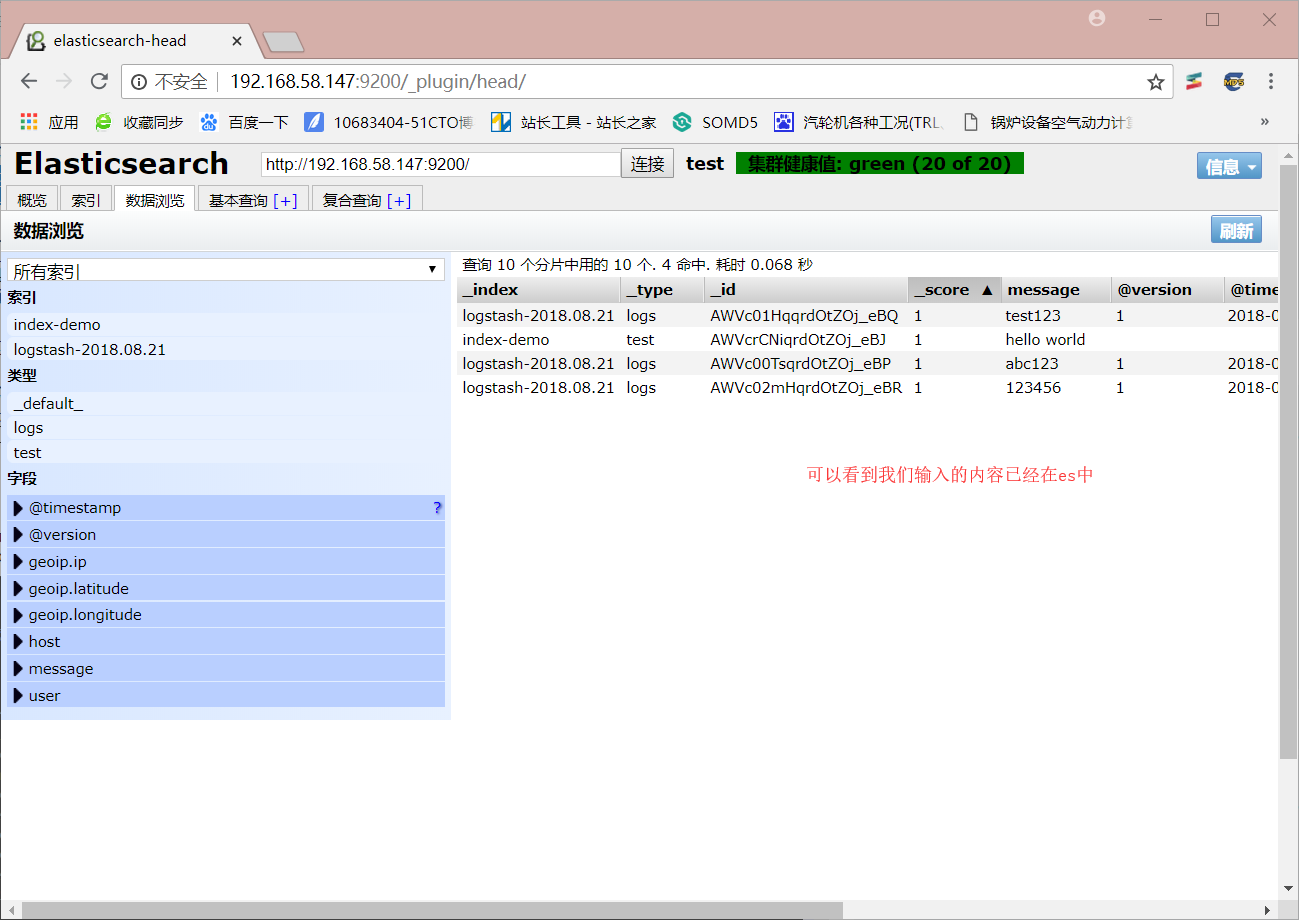Bookmark this page with the star icon
Viewport: 1299px width, 920px height.
[1156, 82]
